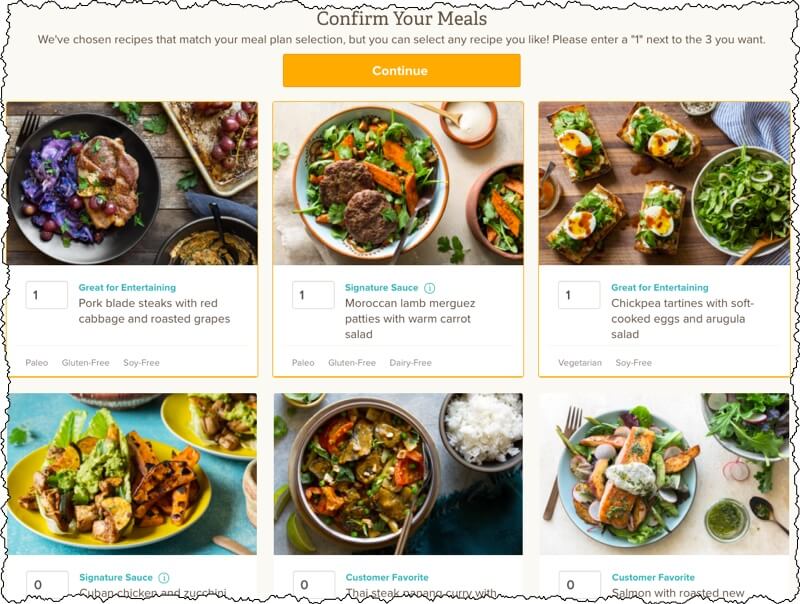This screenshot has width=800, height=604.
Task: Open the Moroccan lamb patties photo
Action: pos(398,183)
